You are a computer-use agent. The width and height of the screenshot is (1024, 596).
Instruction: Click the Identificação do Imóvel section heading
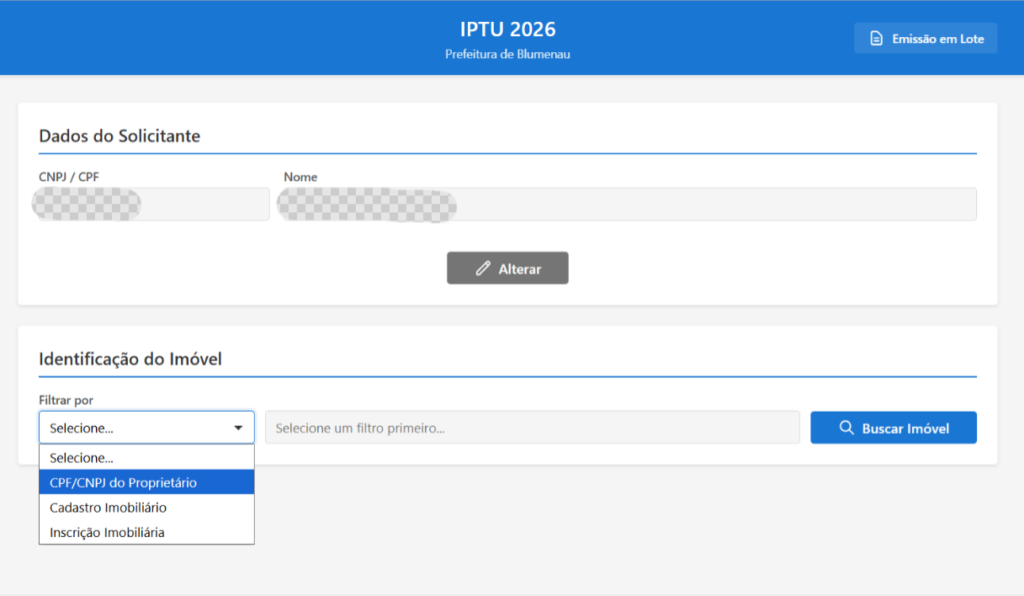[130, 359]
